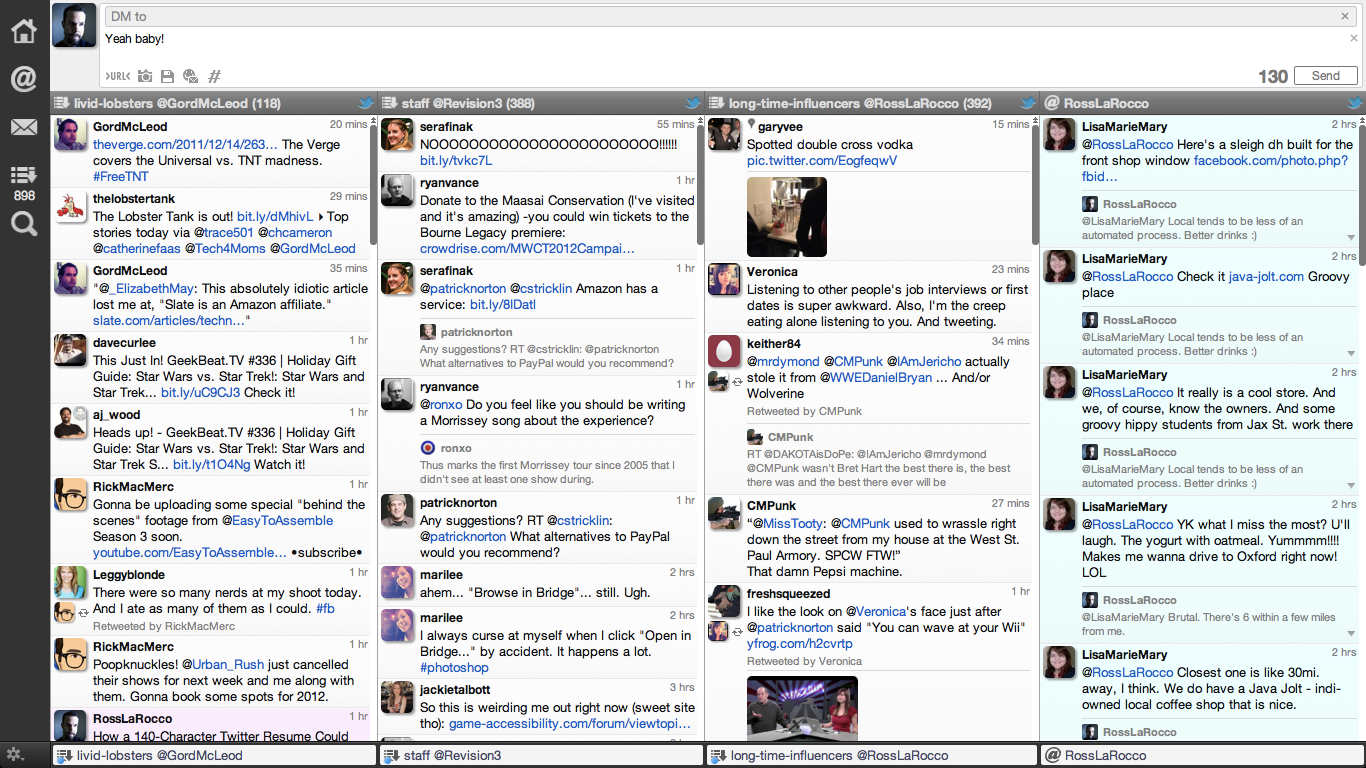Send the direct message
The width and height of the screenshot is (1366, 768).
point(1325,76)
